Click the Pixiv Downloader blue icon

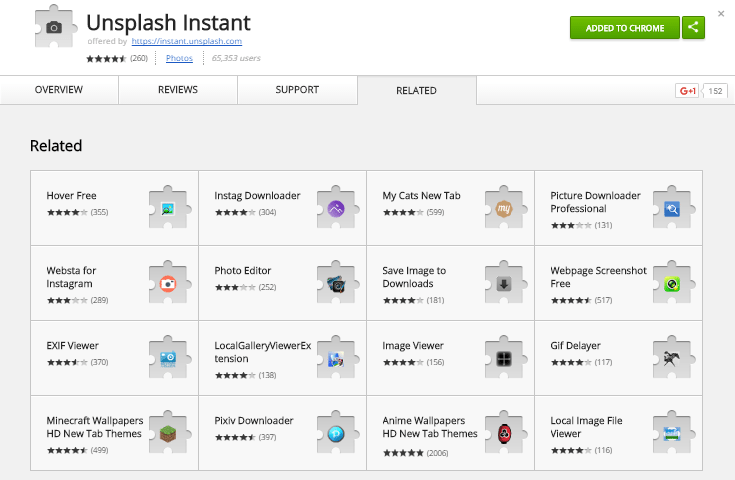338,433
